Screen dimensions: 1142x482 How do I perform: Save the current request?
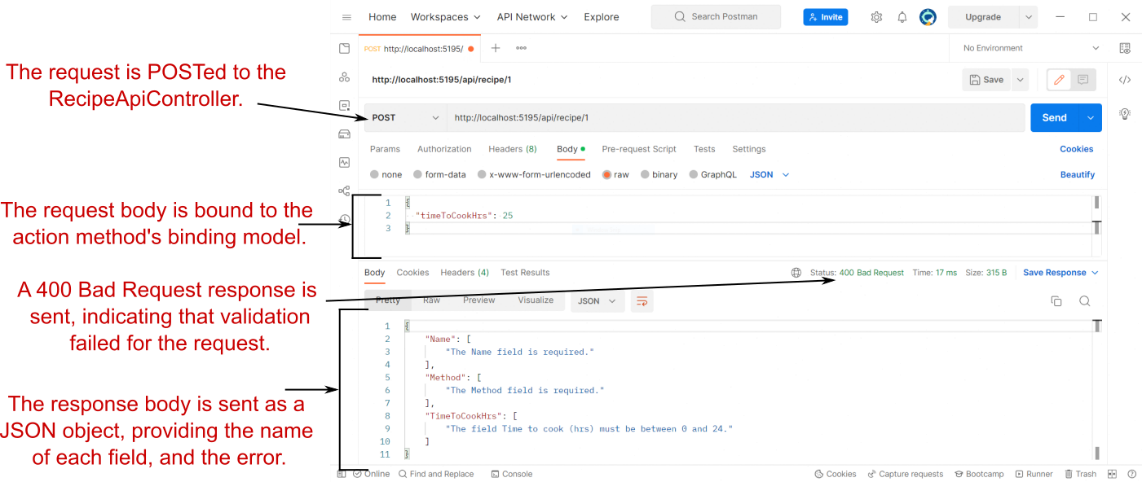point(986,80)
